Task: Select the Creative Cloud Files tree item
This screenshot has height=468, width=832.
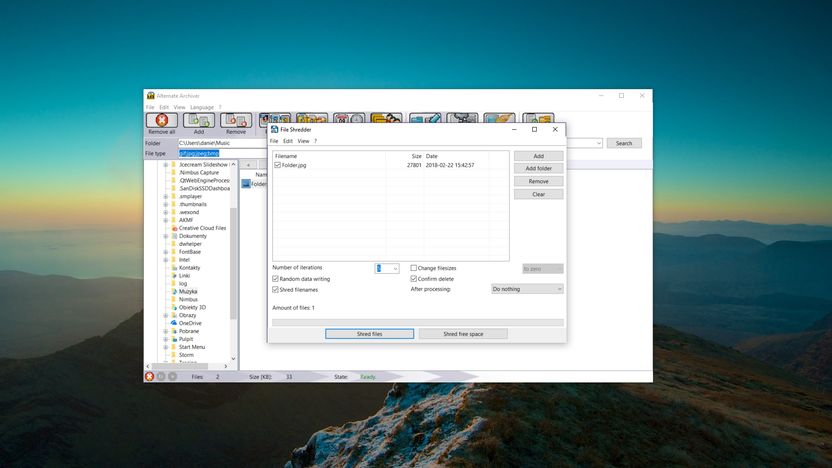Action: [x=202, y=228]
